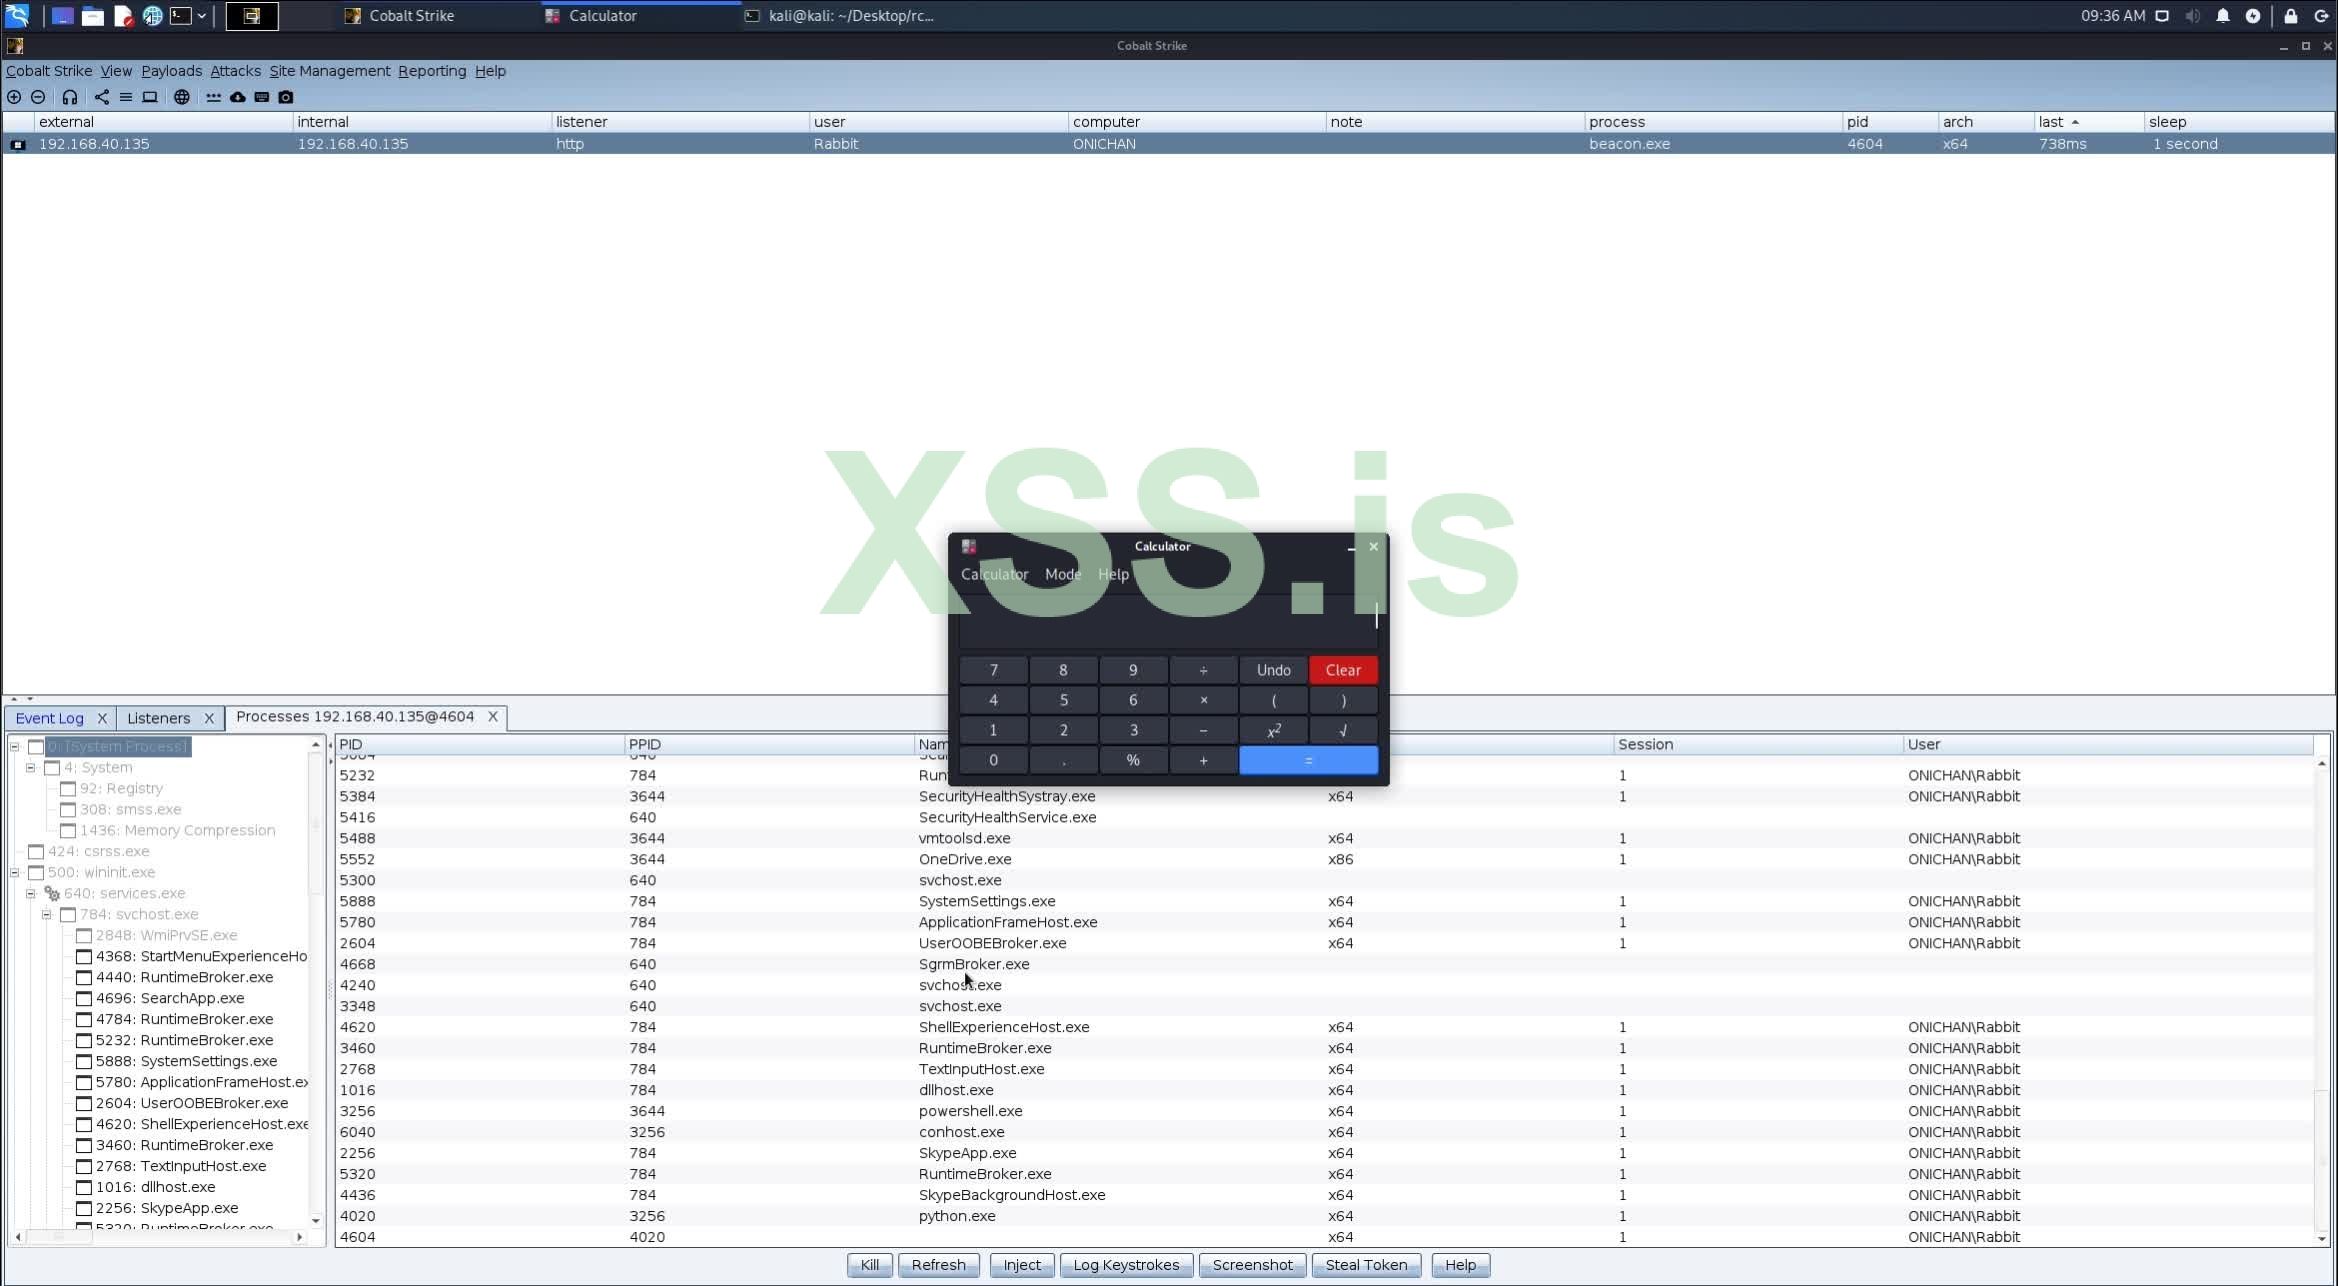Open downloads via cloud download icon
Viewport: 2338px width, 1286px height.
click(x=237, y=97)
